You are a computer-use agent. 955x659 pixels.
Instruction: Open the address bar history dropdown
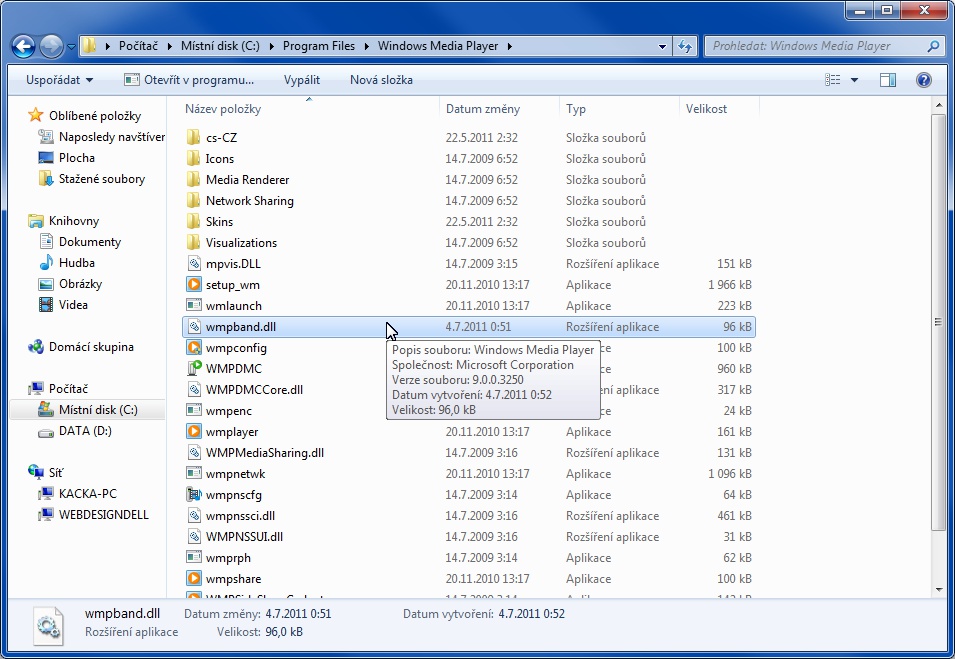click(662, 46)
